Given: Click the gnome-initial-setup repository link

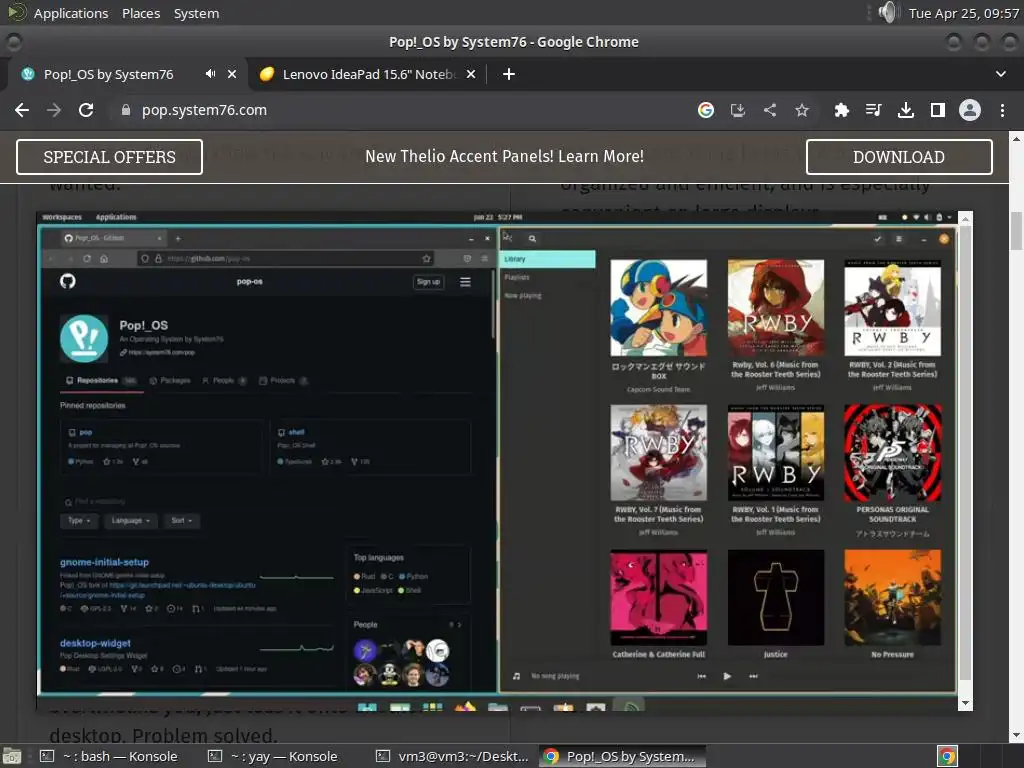Looking at the screenshot, I should (x=104, y=562).
